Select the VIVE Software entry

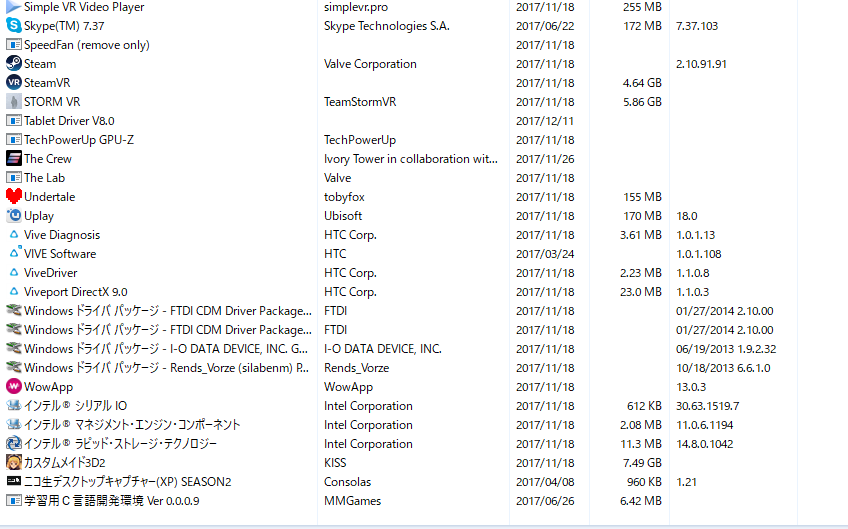tap(60, 254)
